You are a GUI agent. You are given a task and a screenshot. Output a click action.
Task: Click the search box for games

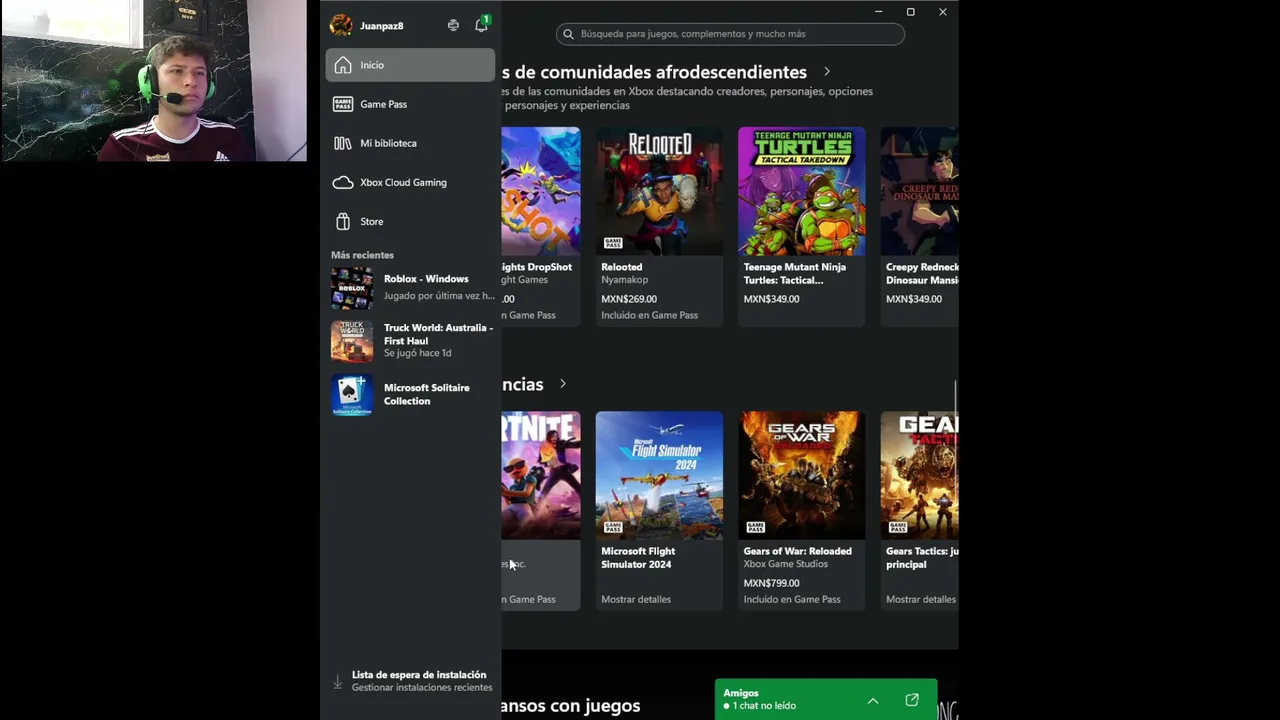coord(730,34)
